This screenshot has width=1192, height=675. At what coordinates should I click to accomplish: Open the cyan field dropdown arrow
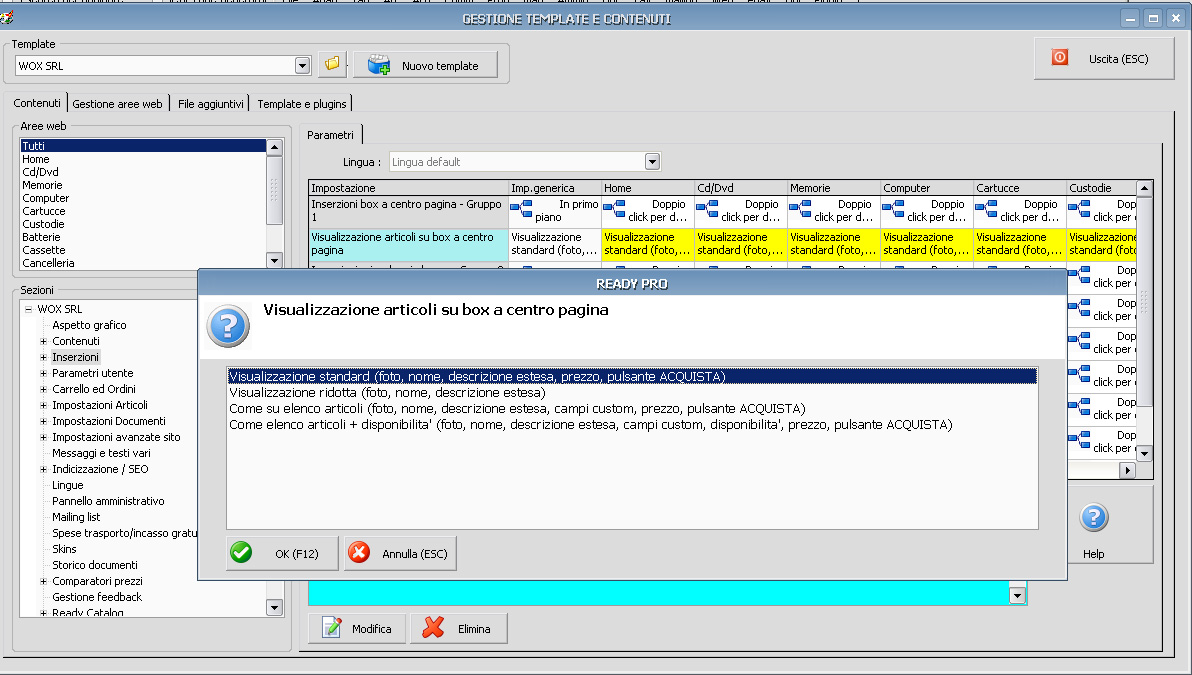(x=1017, y=596)
